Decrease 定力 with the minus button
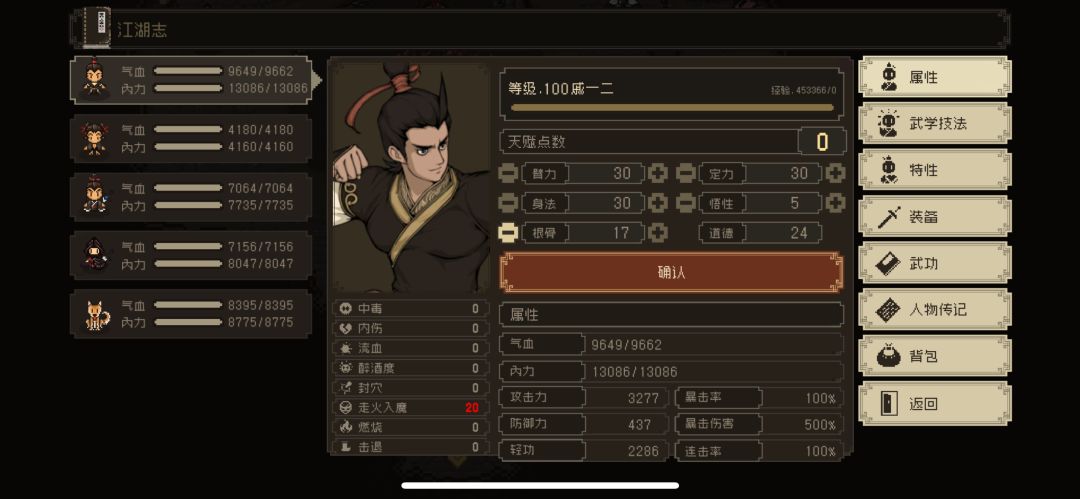1080x499 pixels. [x=685, y=173]
